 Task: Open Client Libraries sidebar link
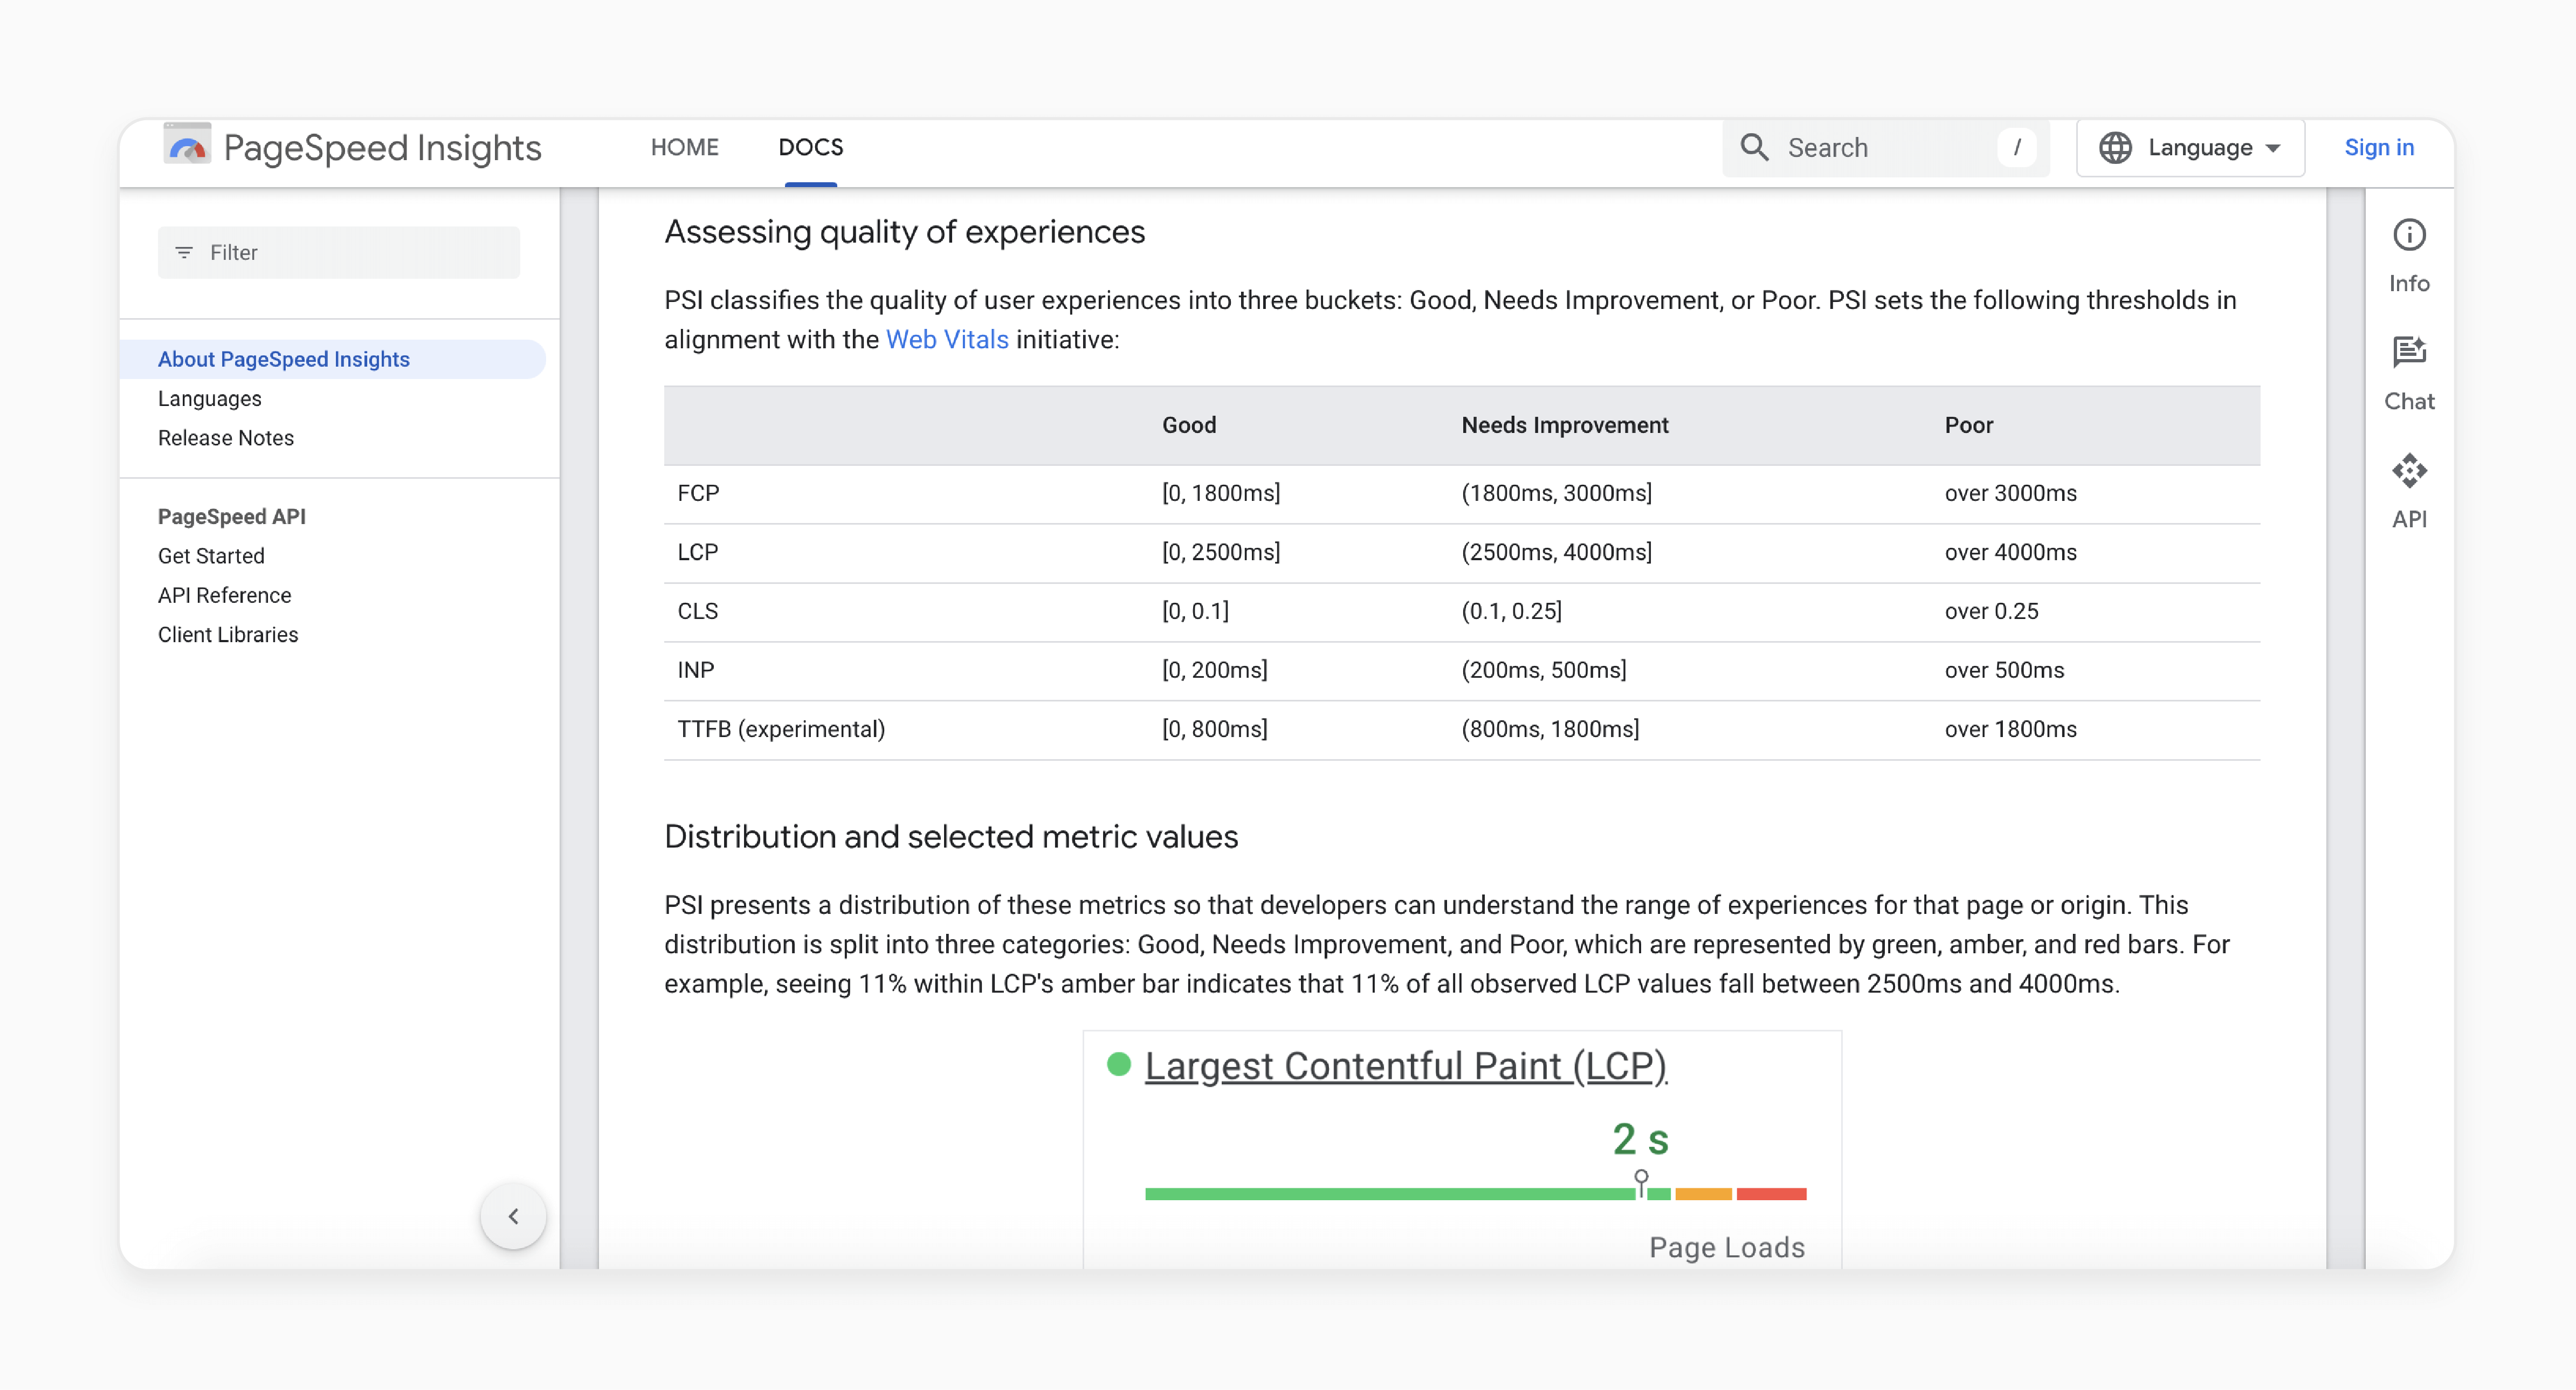228,634
